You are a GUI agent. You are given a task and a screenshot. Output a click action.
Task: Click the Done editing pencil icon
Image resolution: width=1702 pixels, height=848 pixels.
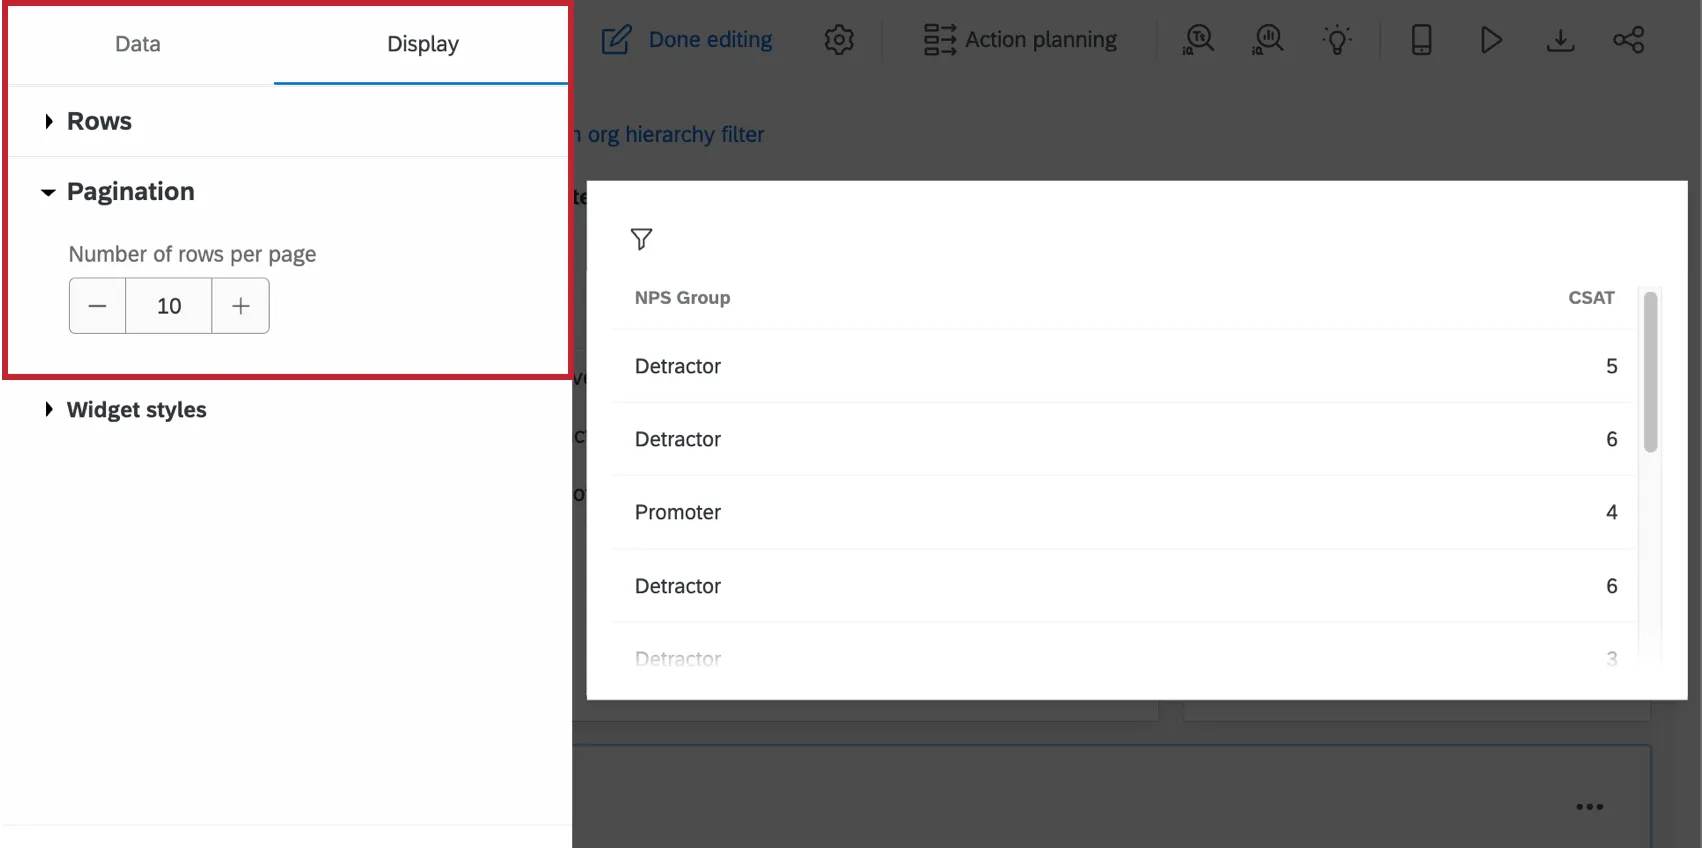click(x=616, y=40)
